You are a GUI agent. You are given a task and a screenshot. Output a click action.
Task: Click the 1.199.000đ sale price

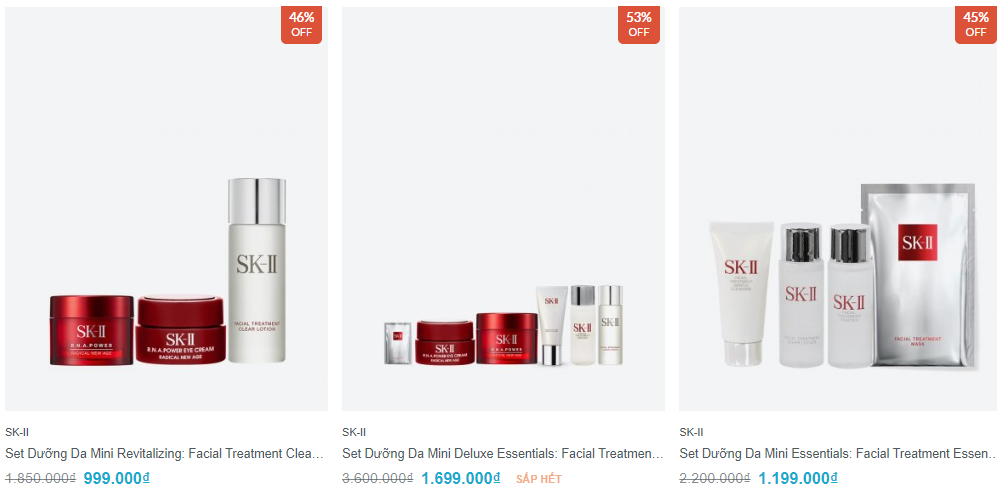tap(798, 478)
